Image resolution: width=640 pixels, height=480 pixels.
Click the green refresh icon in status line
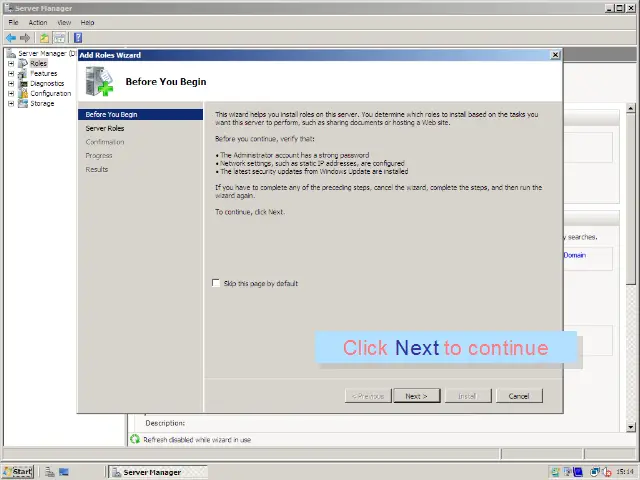coord(135,439)
